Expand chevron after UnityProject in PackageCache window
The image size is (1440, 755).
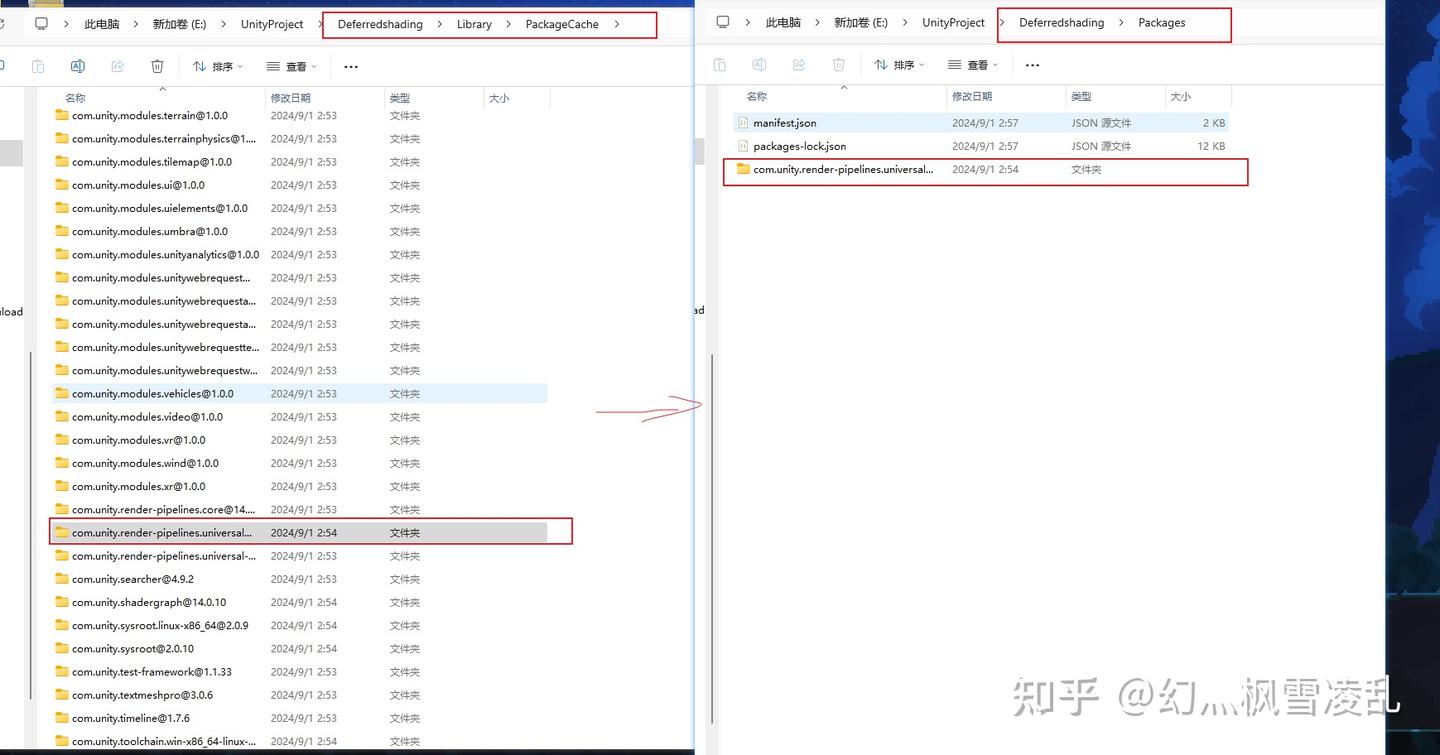tap(320, 24)
